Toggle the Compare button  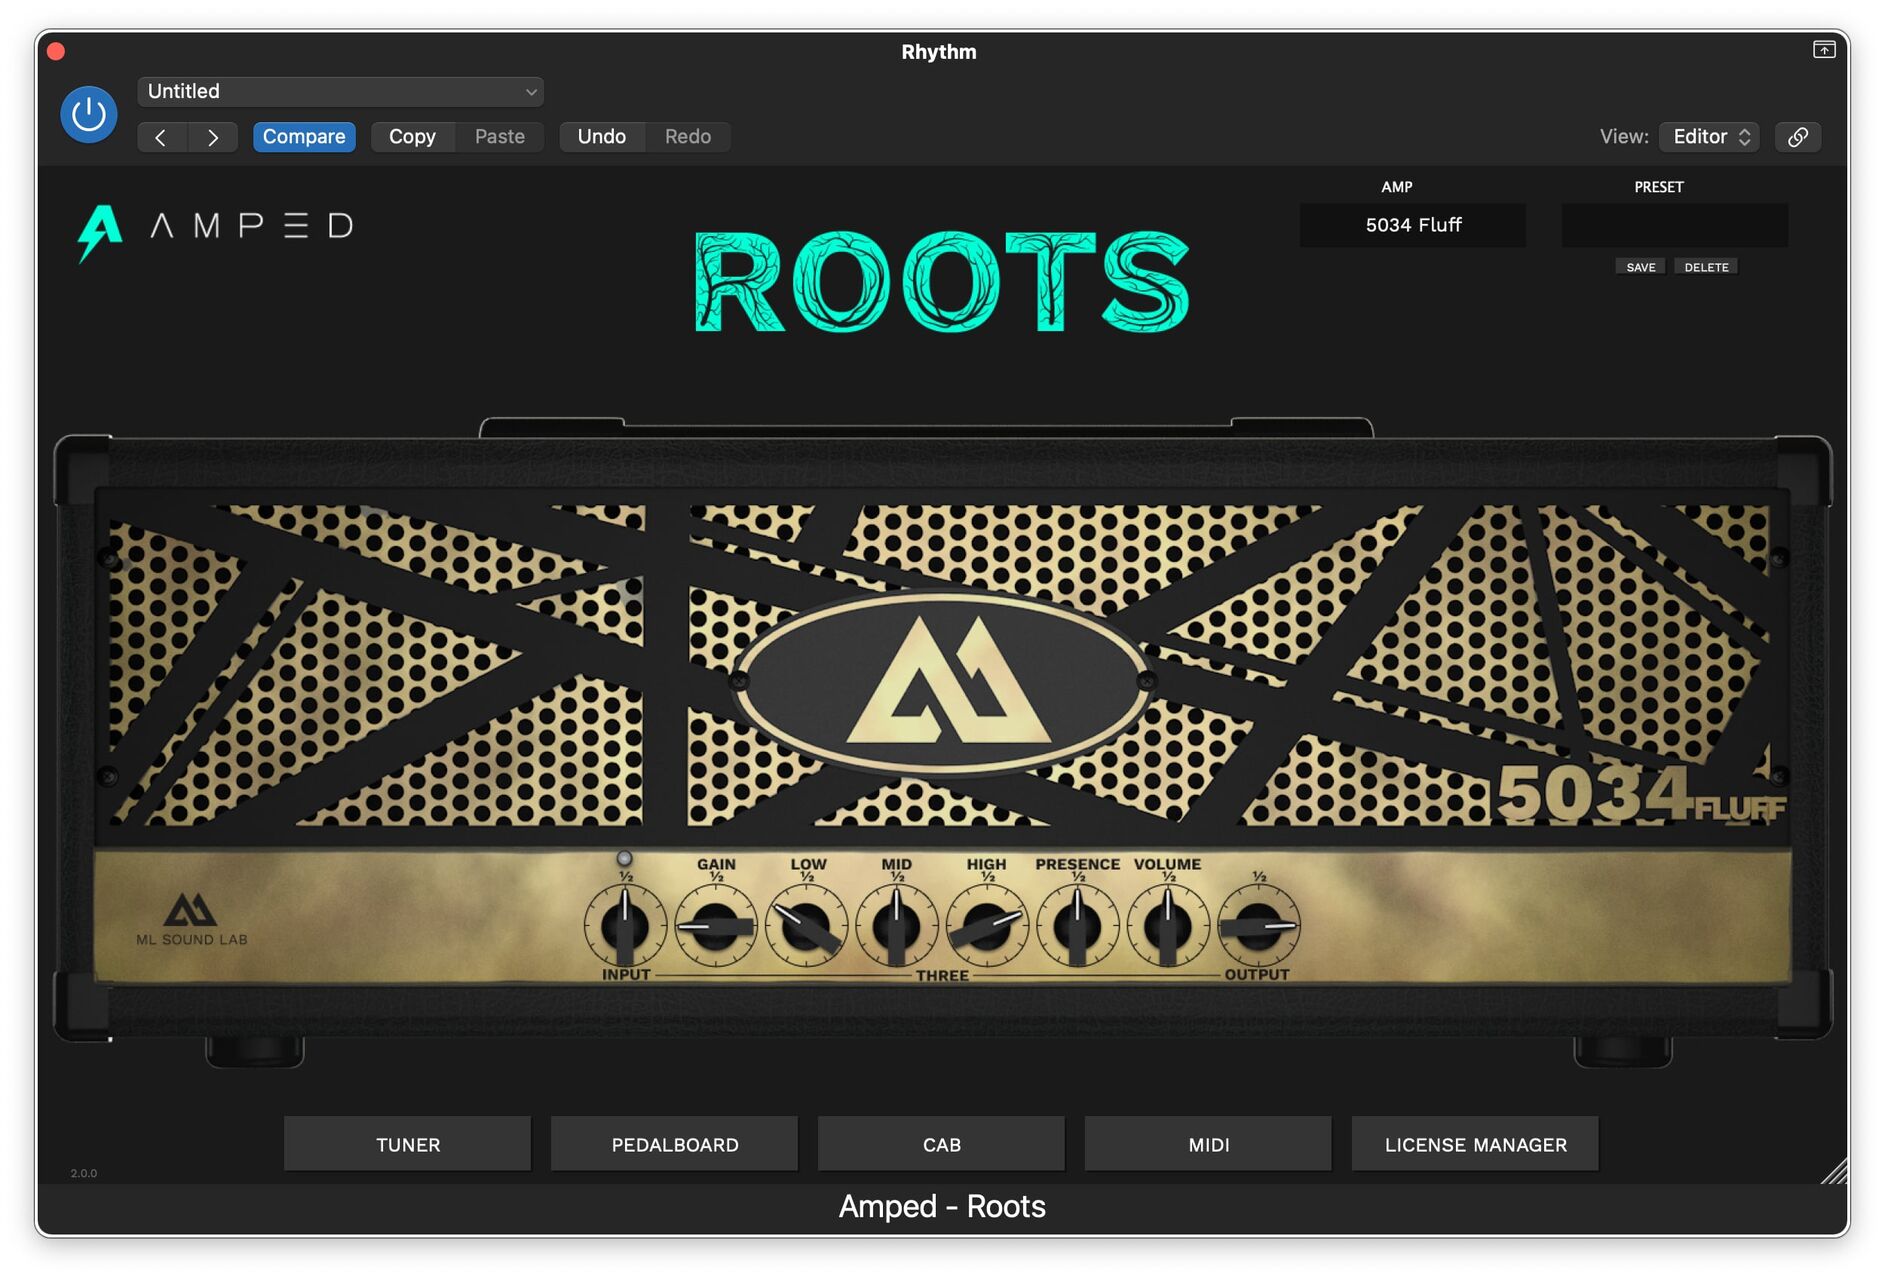pos(304,137)
